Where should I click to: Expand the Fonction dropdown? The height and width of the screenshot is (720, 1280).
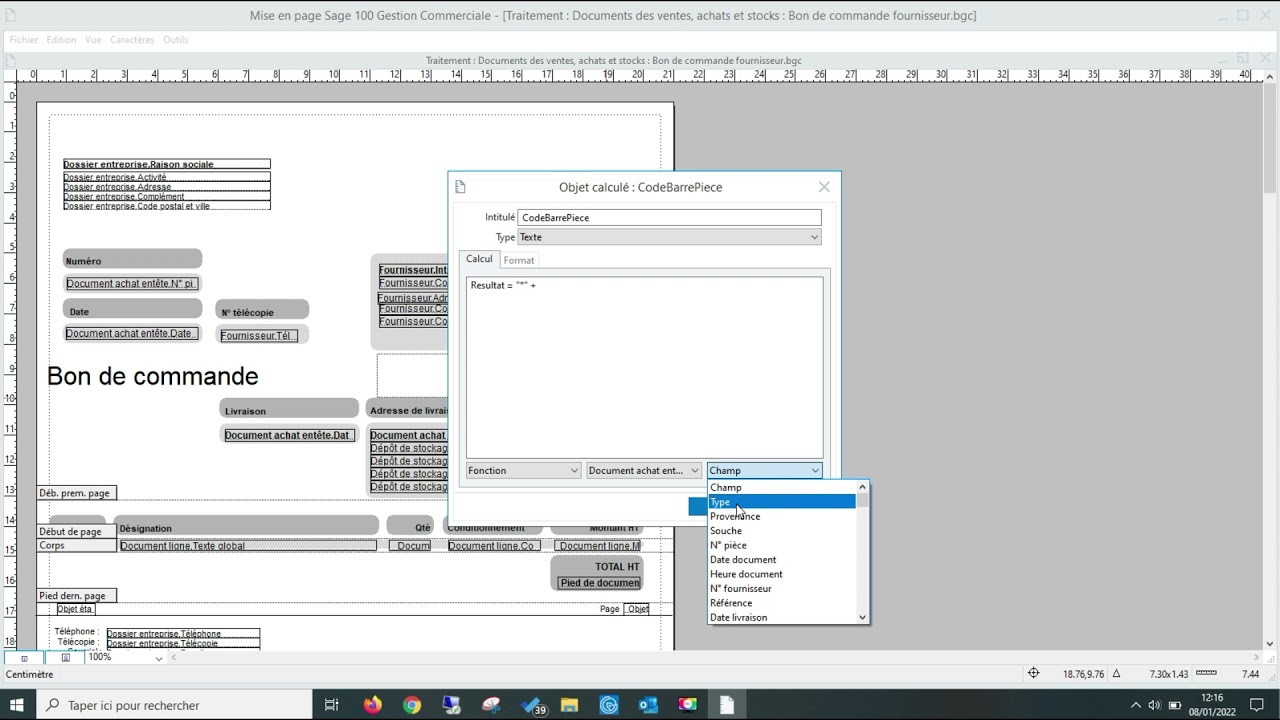click(523, 470)
